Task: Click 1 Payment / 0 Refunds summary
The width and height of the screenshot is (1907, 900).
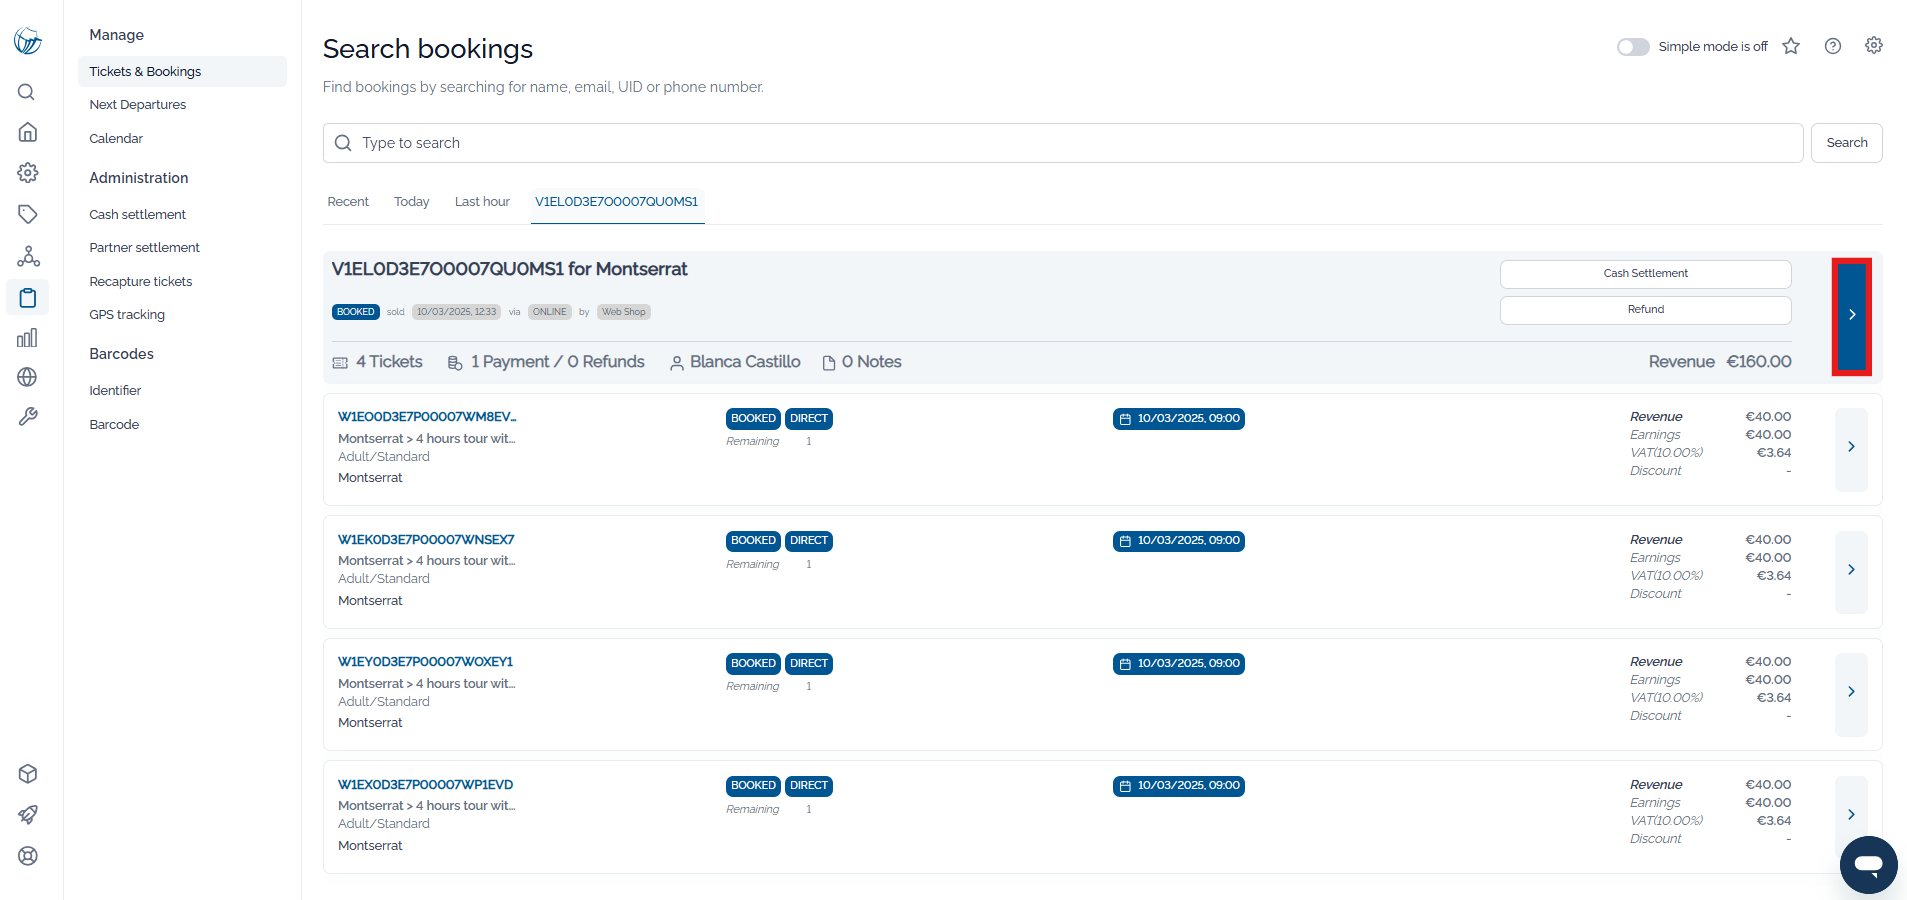Action: pyautogui.click(x=546, y=362)
